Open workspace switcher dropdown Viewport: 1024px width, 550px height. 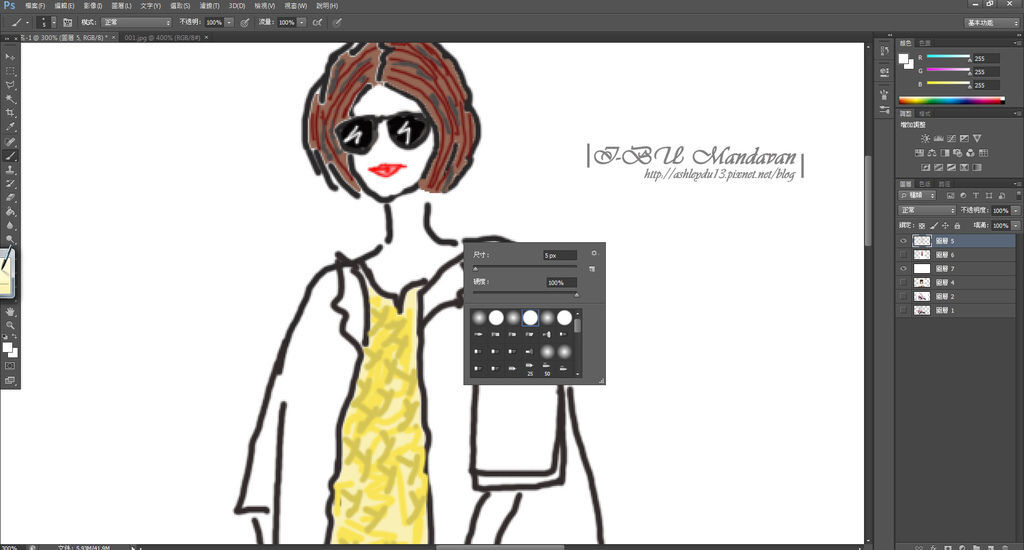click(991, 23)
